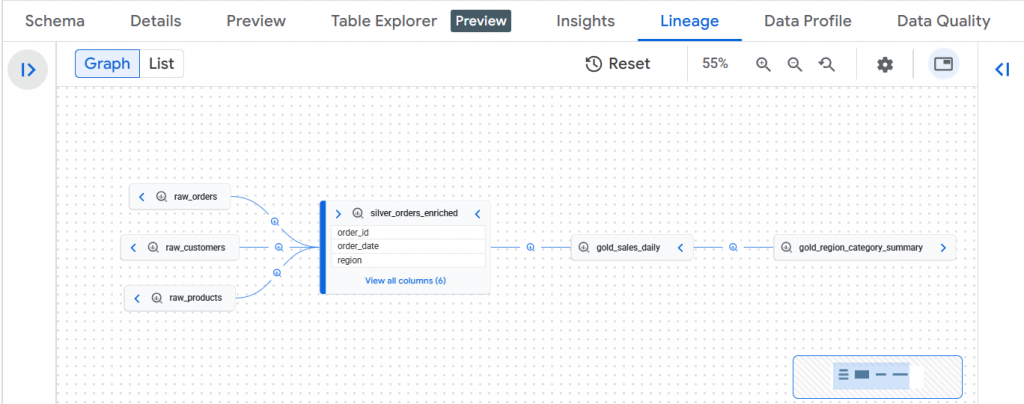Click the zoom in magnifier icon
The width and height of the screenshot is (1024, 404).
[x=763, y=64]
